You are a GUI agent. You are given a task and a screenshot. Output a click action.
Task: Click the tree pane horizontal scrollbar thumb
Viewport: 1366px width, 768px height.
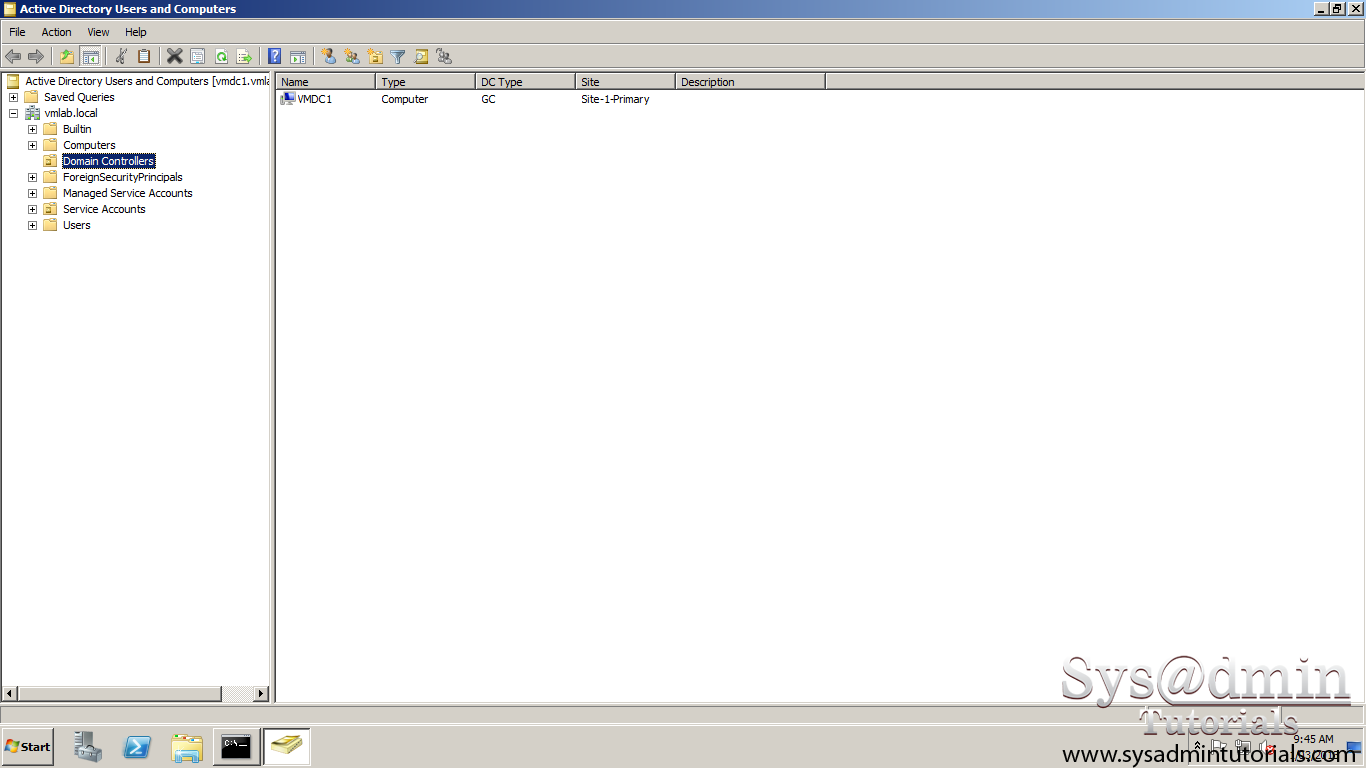pos(120,693)
